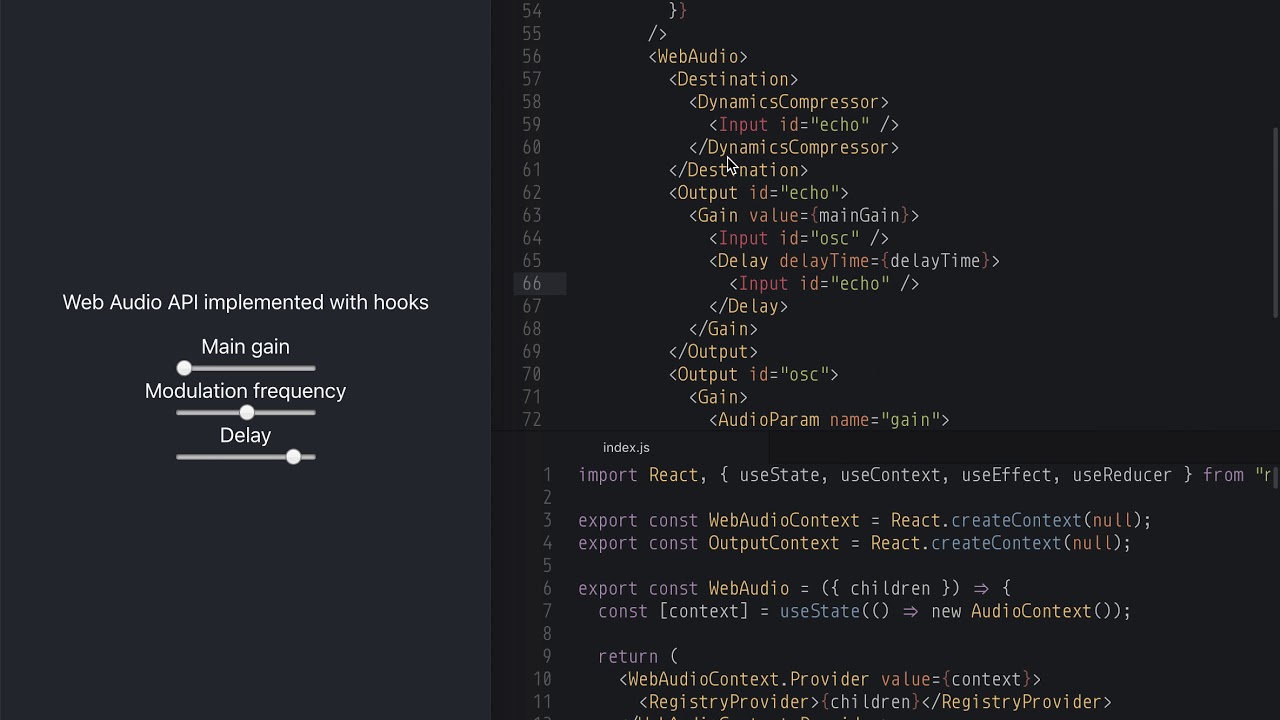Click 'delayTime' variable in braces on line 65
The width and height of the screenshot is (1280, 720).
click(x=935, y=261)
